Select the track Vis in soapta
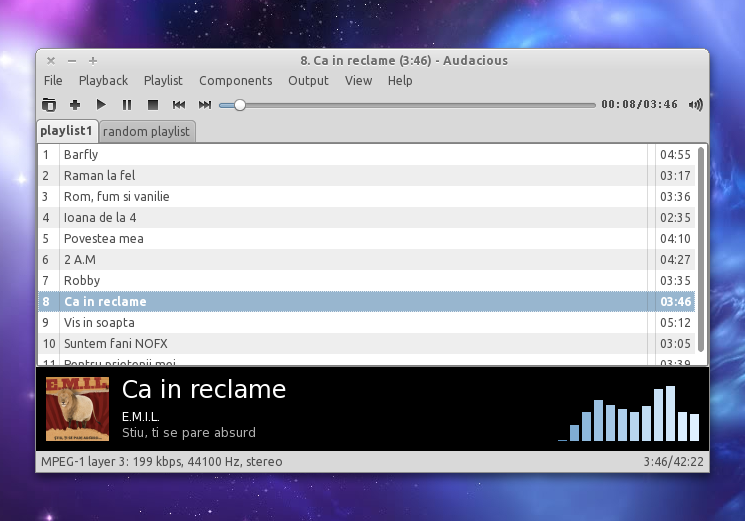This screenshot has width=745, height=521. click(366, 322)
